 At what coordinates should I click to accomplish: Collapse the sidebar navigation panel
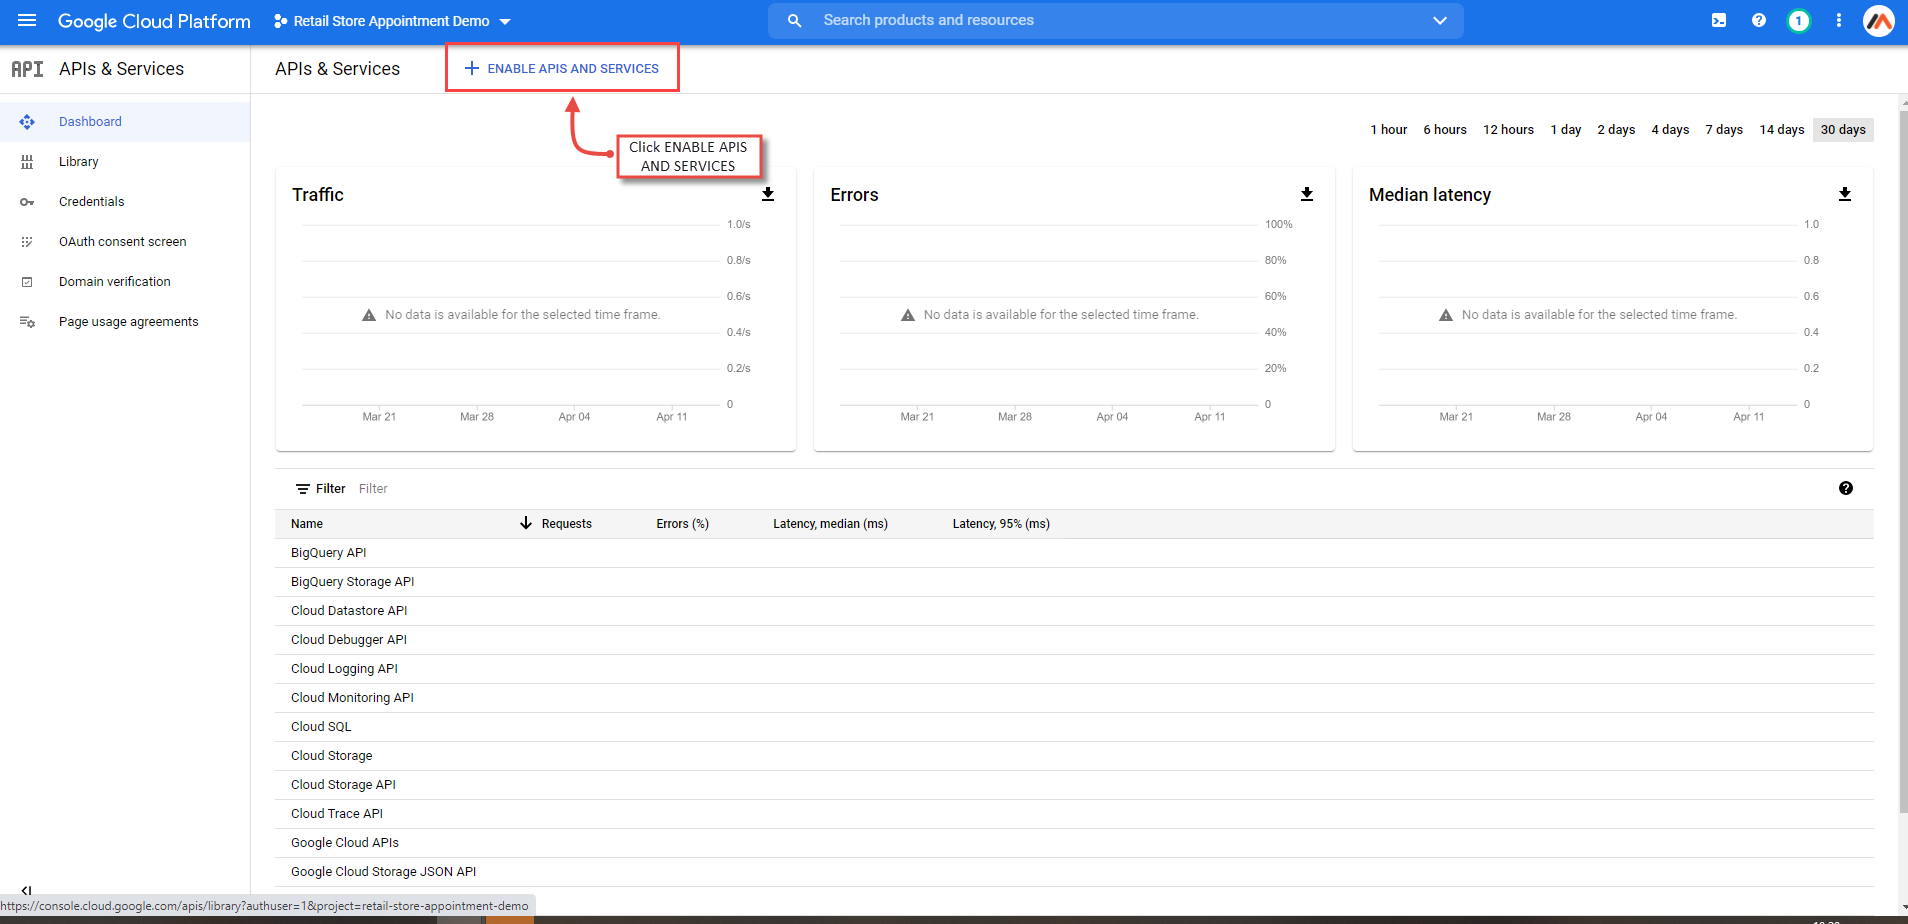27,889
